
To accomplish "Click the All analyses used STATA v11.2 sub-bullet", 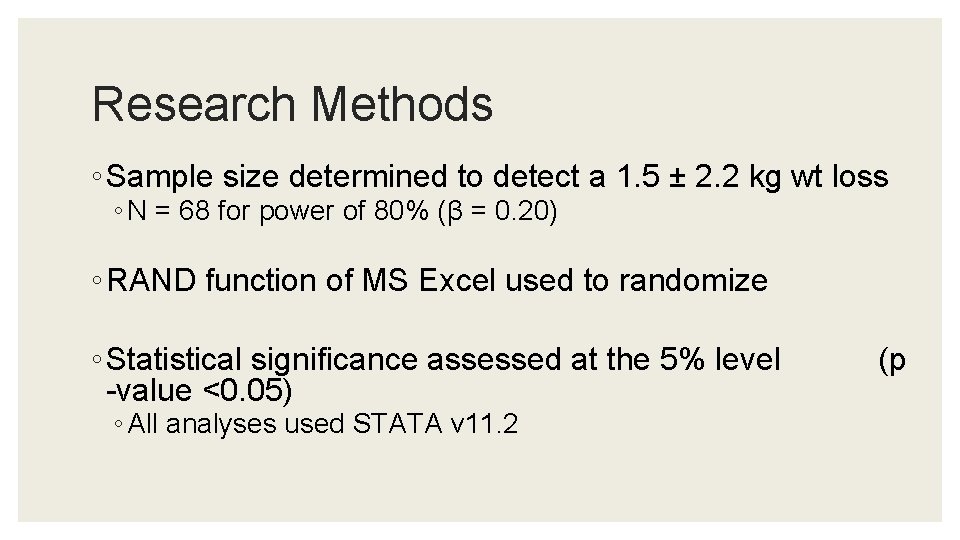I will 323,424.
